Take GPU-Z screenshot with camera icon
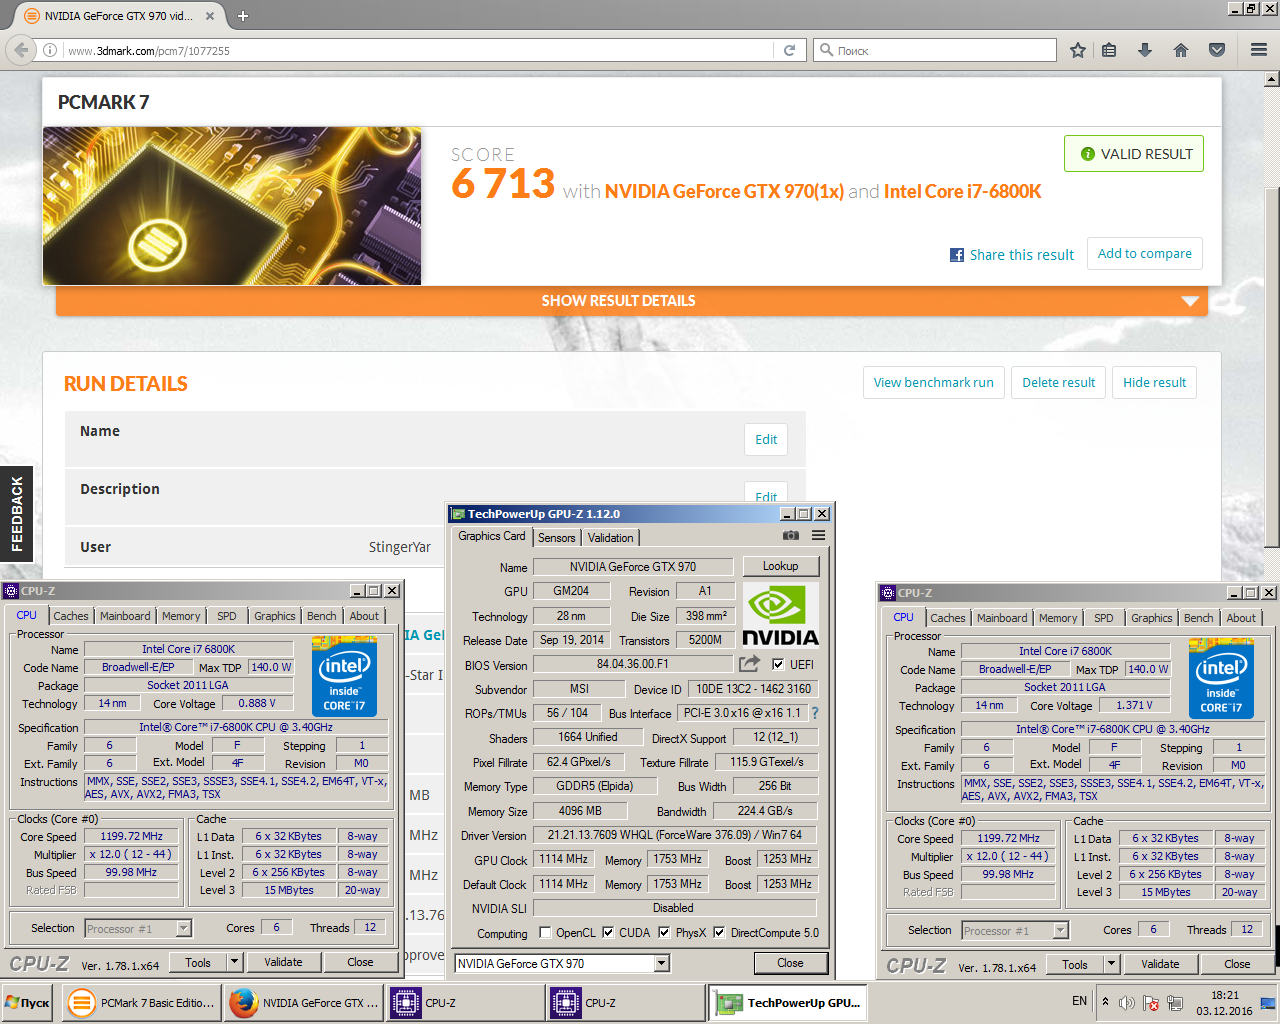This screenshot has width=1280, height=1024. pos(790,536)
